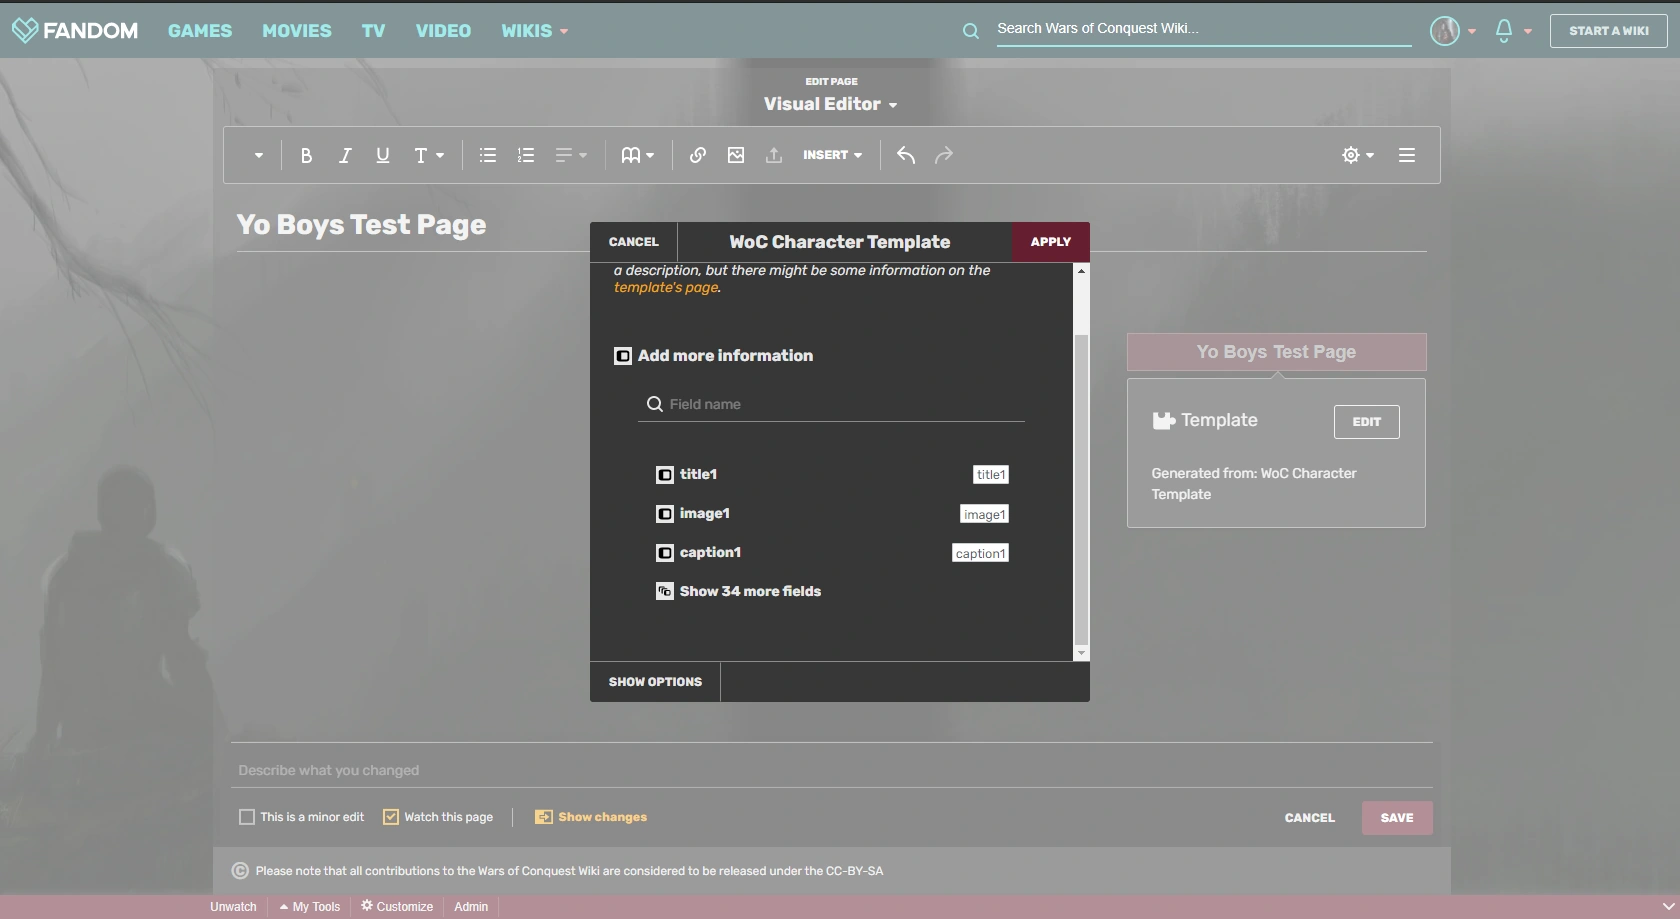Undo the last edit
The image size is (1680, 919).
pos(906,155)
